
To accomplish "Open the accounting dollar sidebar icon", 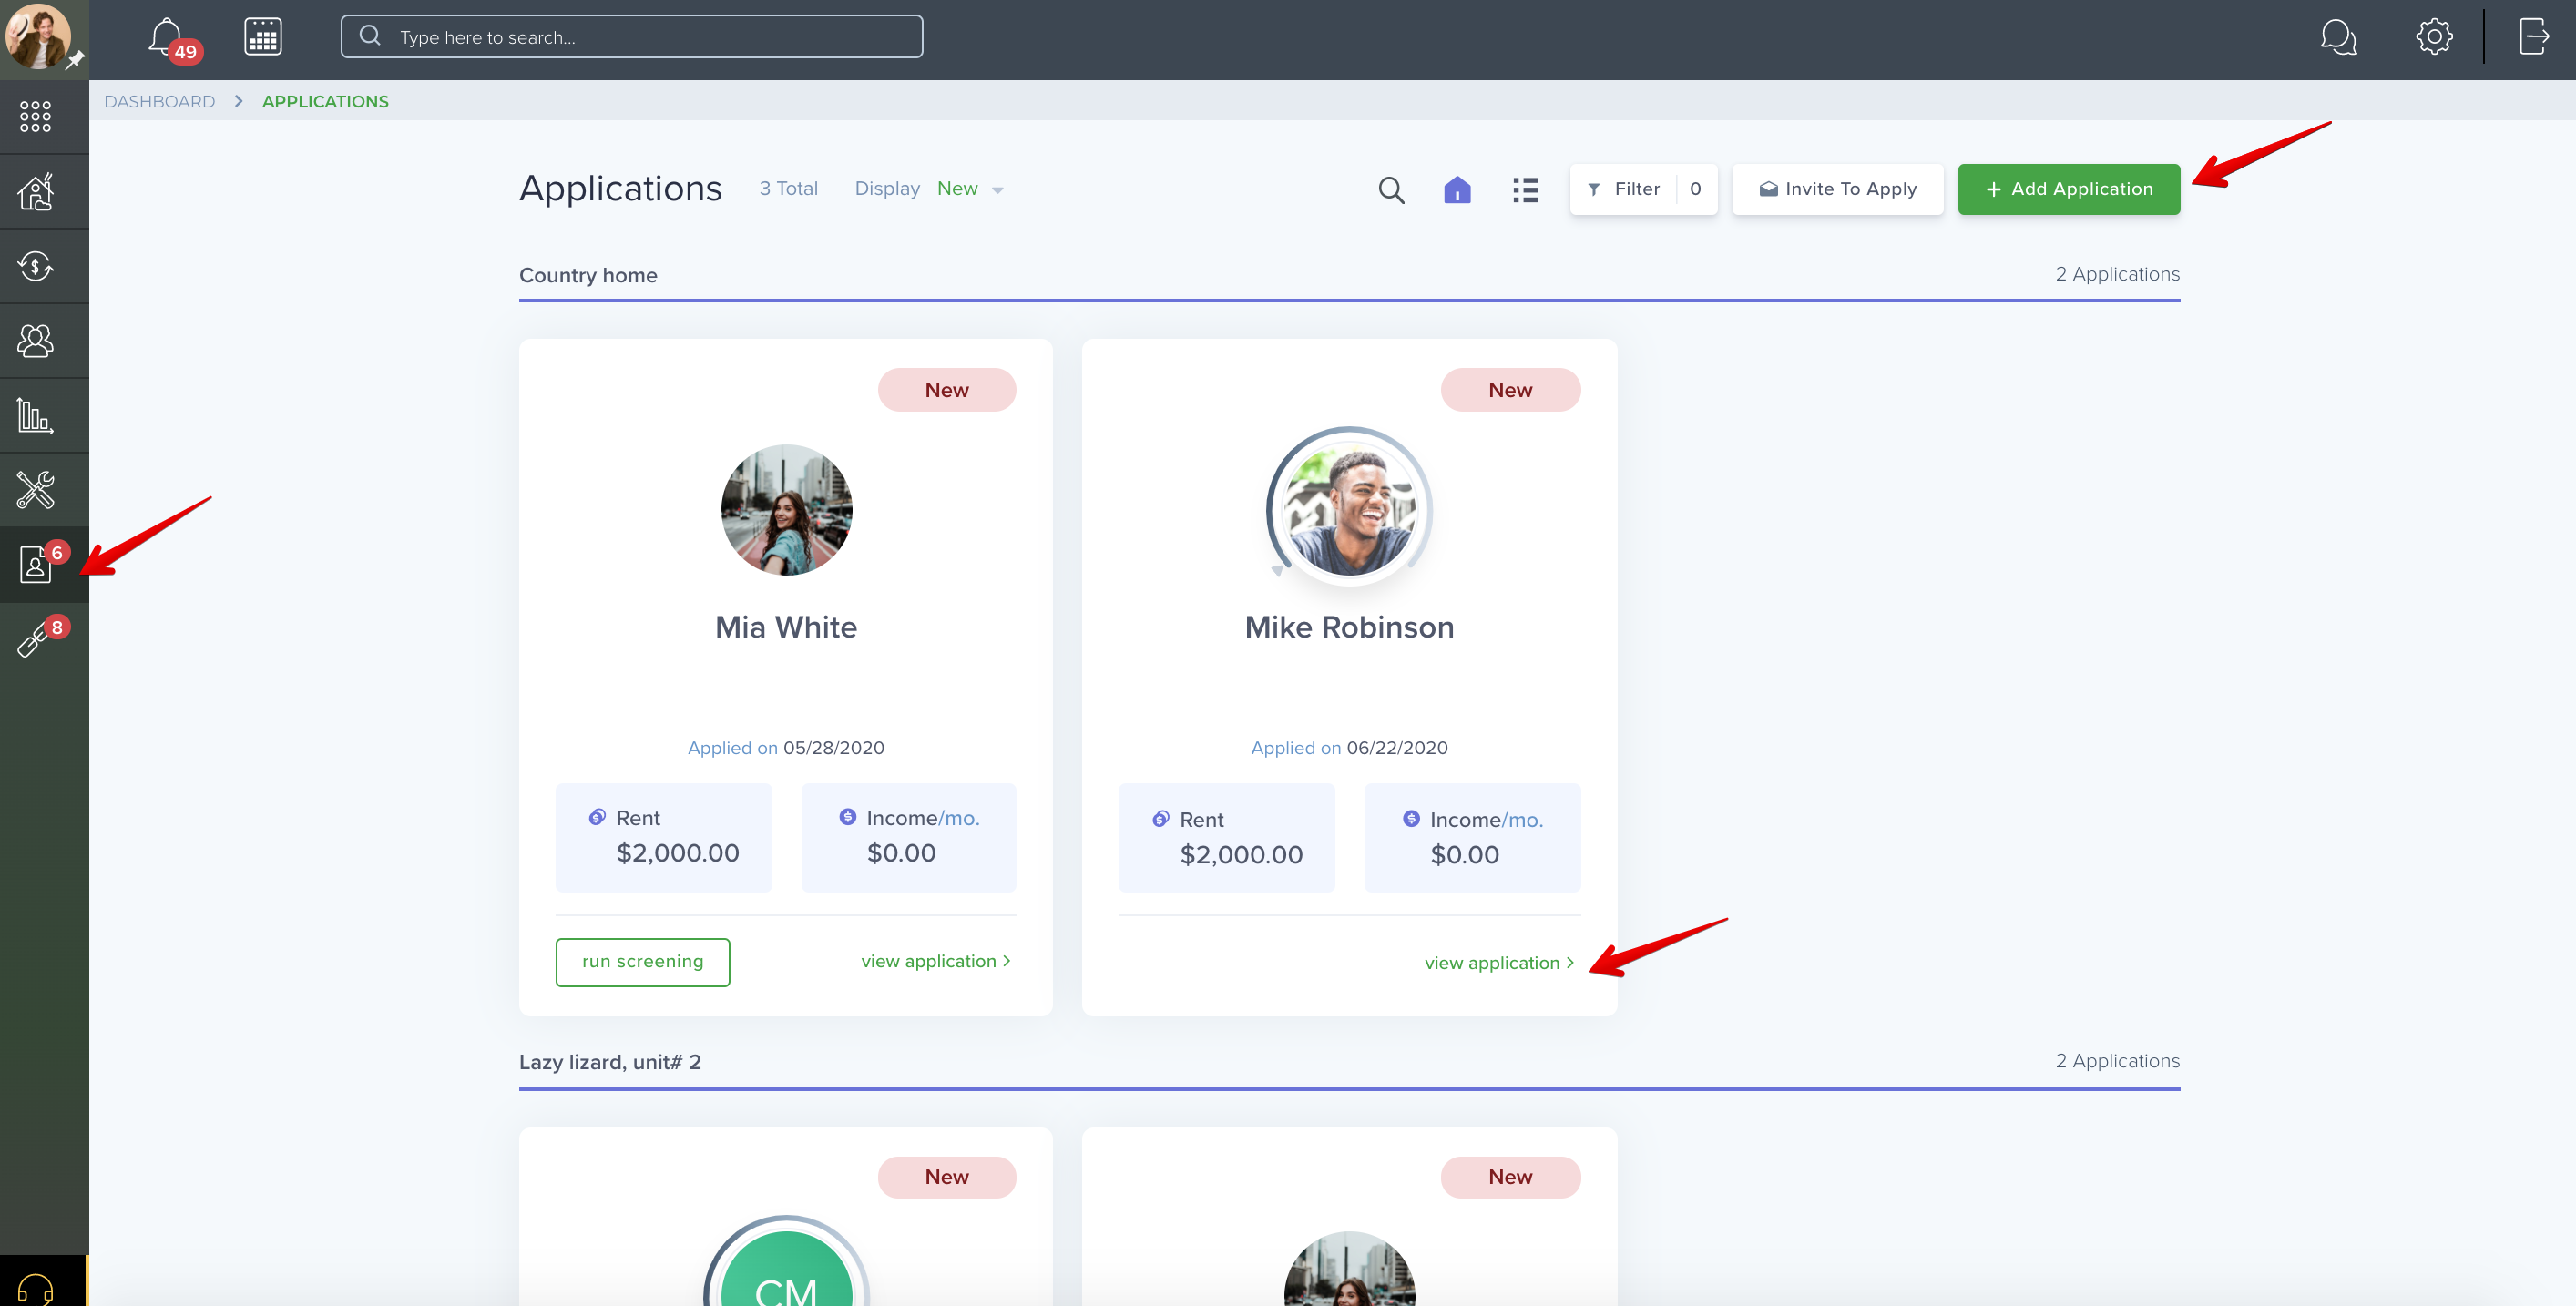I will tap(35, 266).
